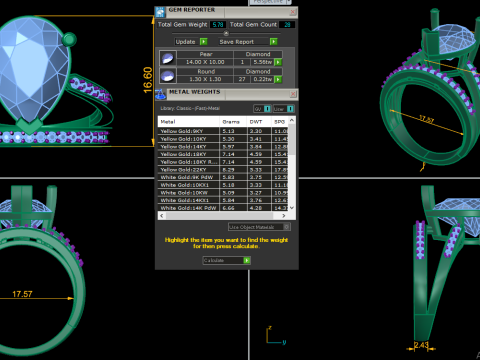Image resolution: width=480 pixels, height=360 pixels.
Task: Click the Round shape label cell
Action: [x=205, y=71]
